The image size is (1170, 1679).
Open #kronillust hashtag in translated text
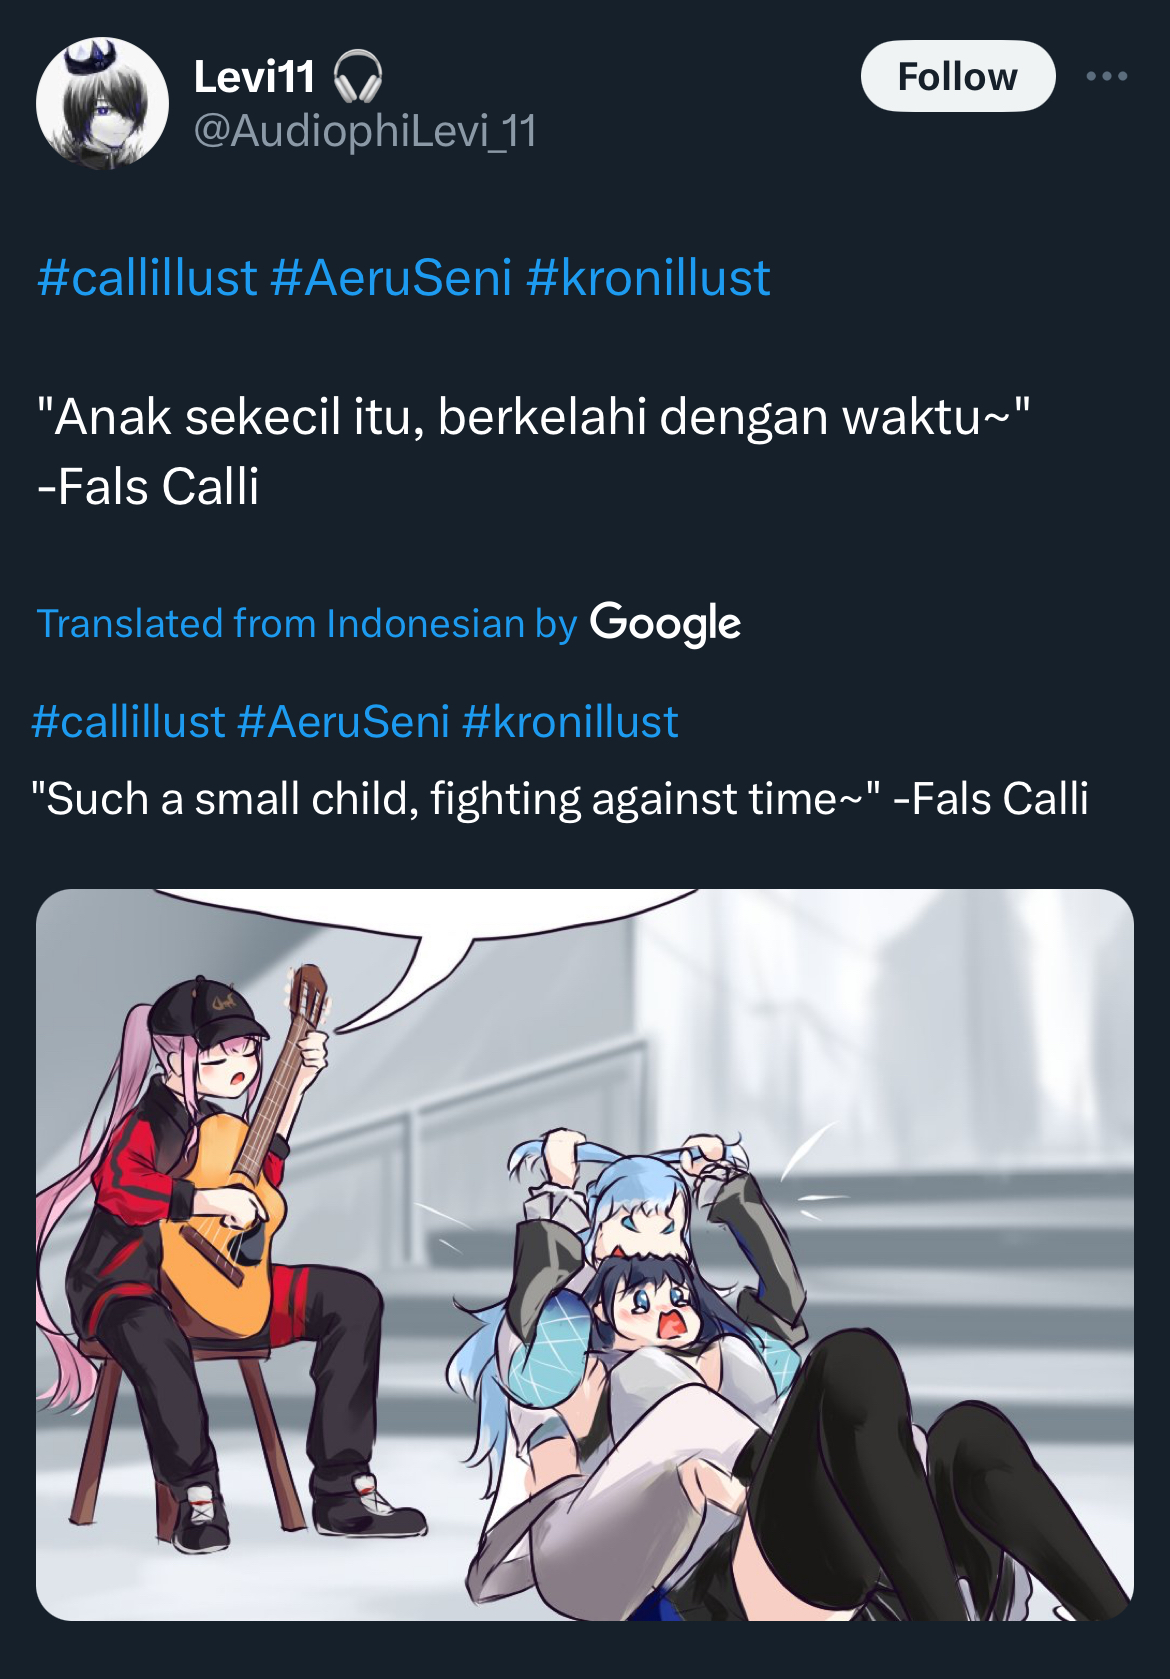pos(570,722)
